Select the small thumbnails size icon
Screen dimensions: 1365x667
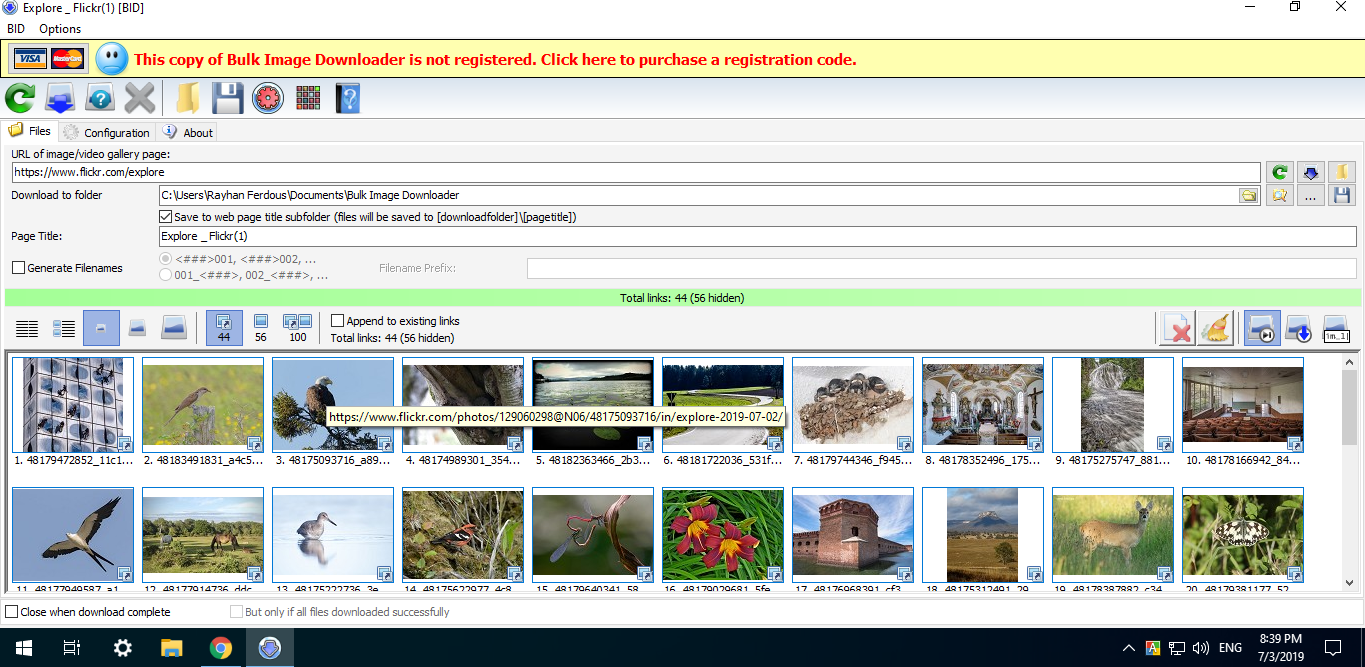click(x=101, y=328)
